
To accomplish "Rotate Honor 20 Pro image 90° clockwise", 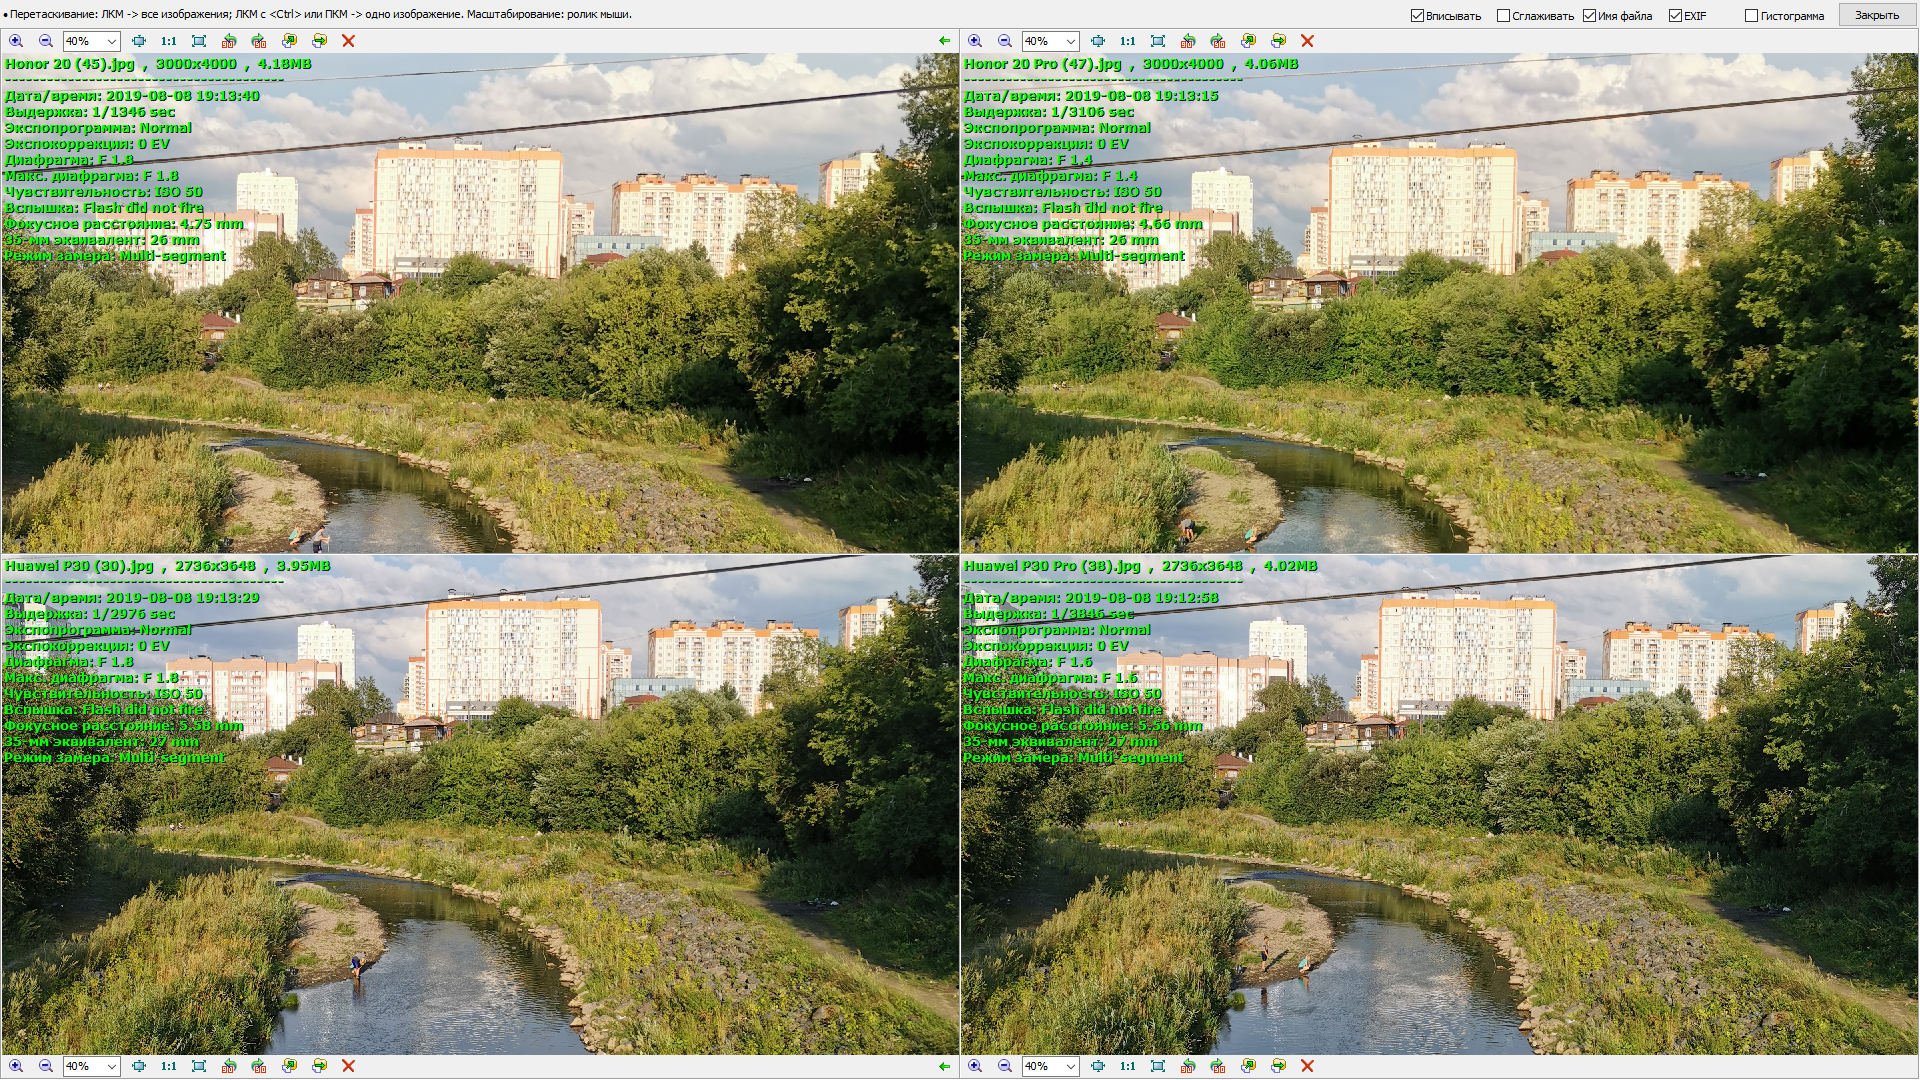I will [x=1218, y=41].
